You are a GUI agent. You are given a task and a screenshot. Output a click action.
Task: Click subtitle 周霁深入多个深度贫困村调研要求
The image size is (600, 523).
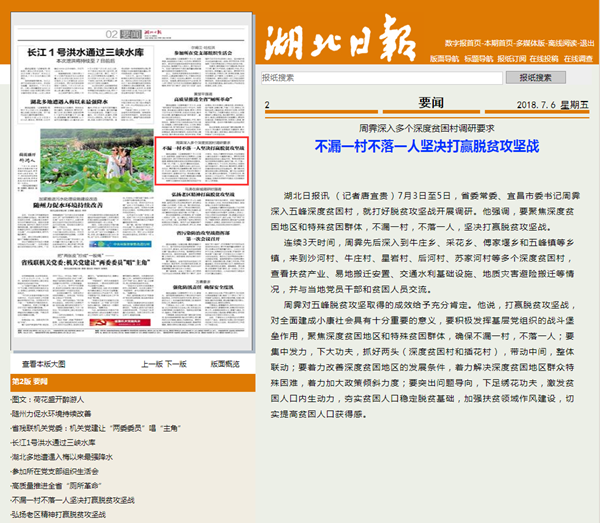427,128
